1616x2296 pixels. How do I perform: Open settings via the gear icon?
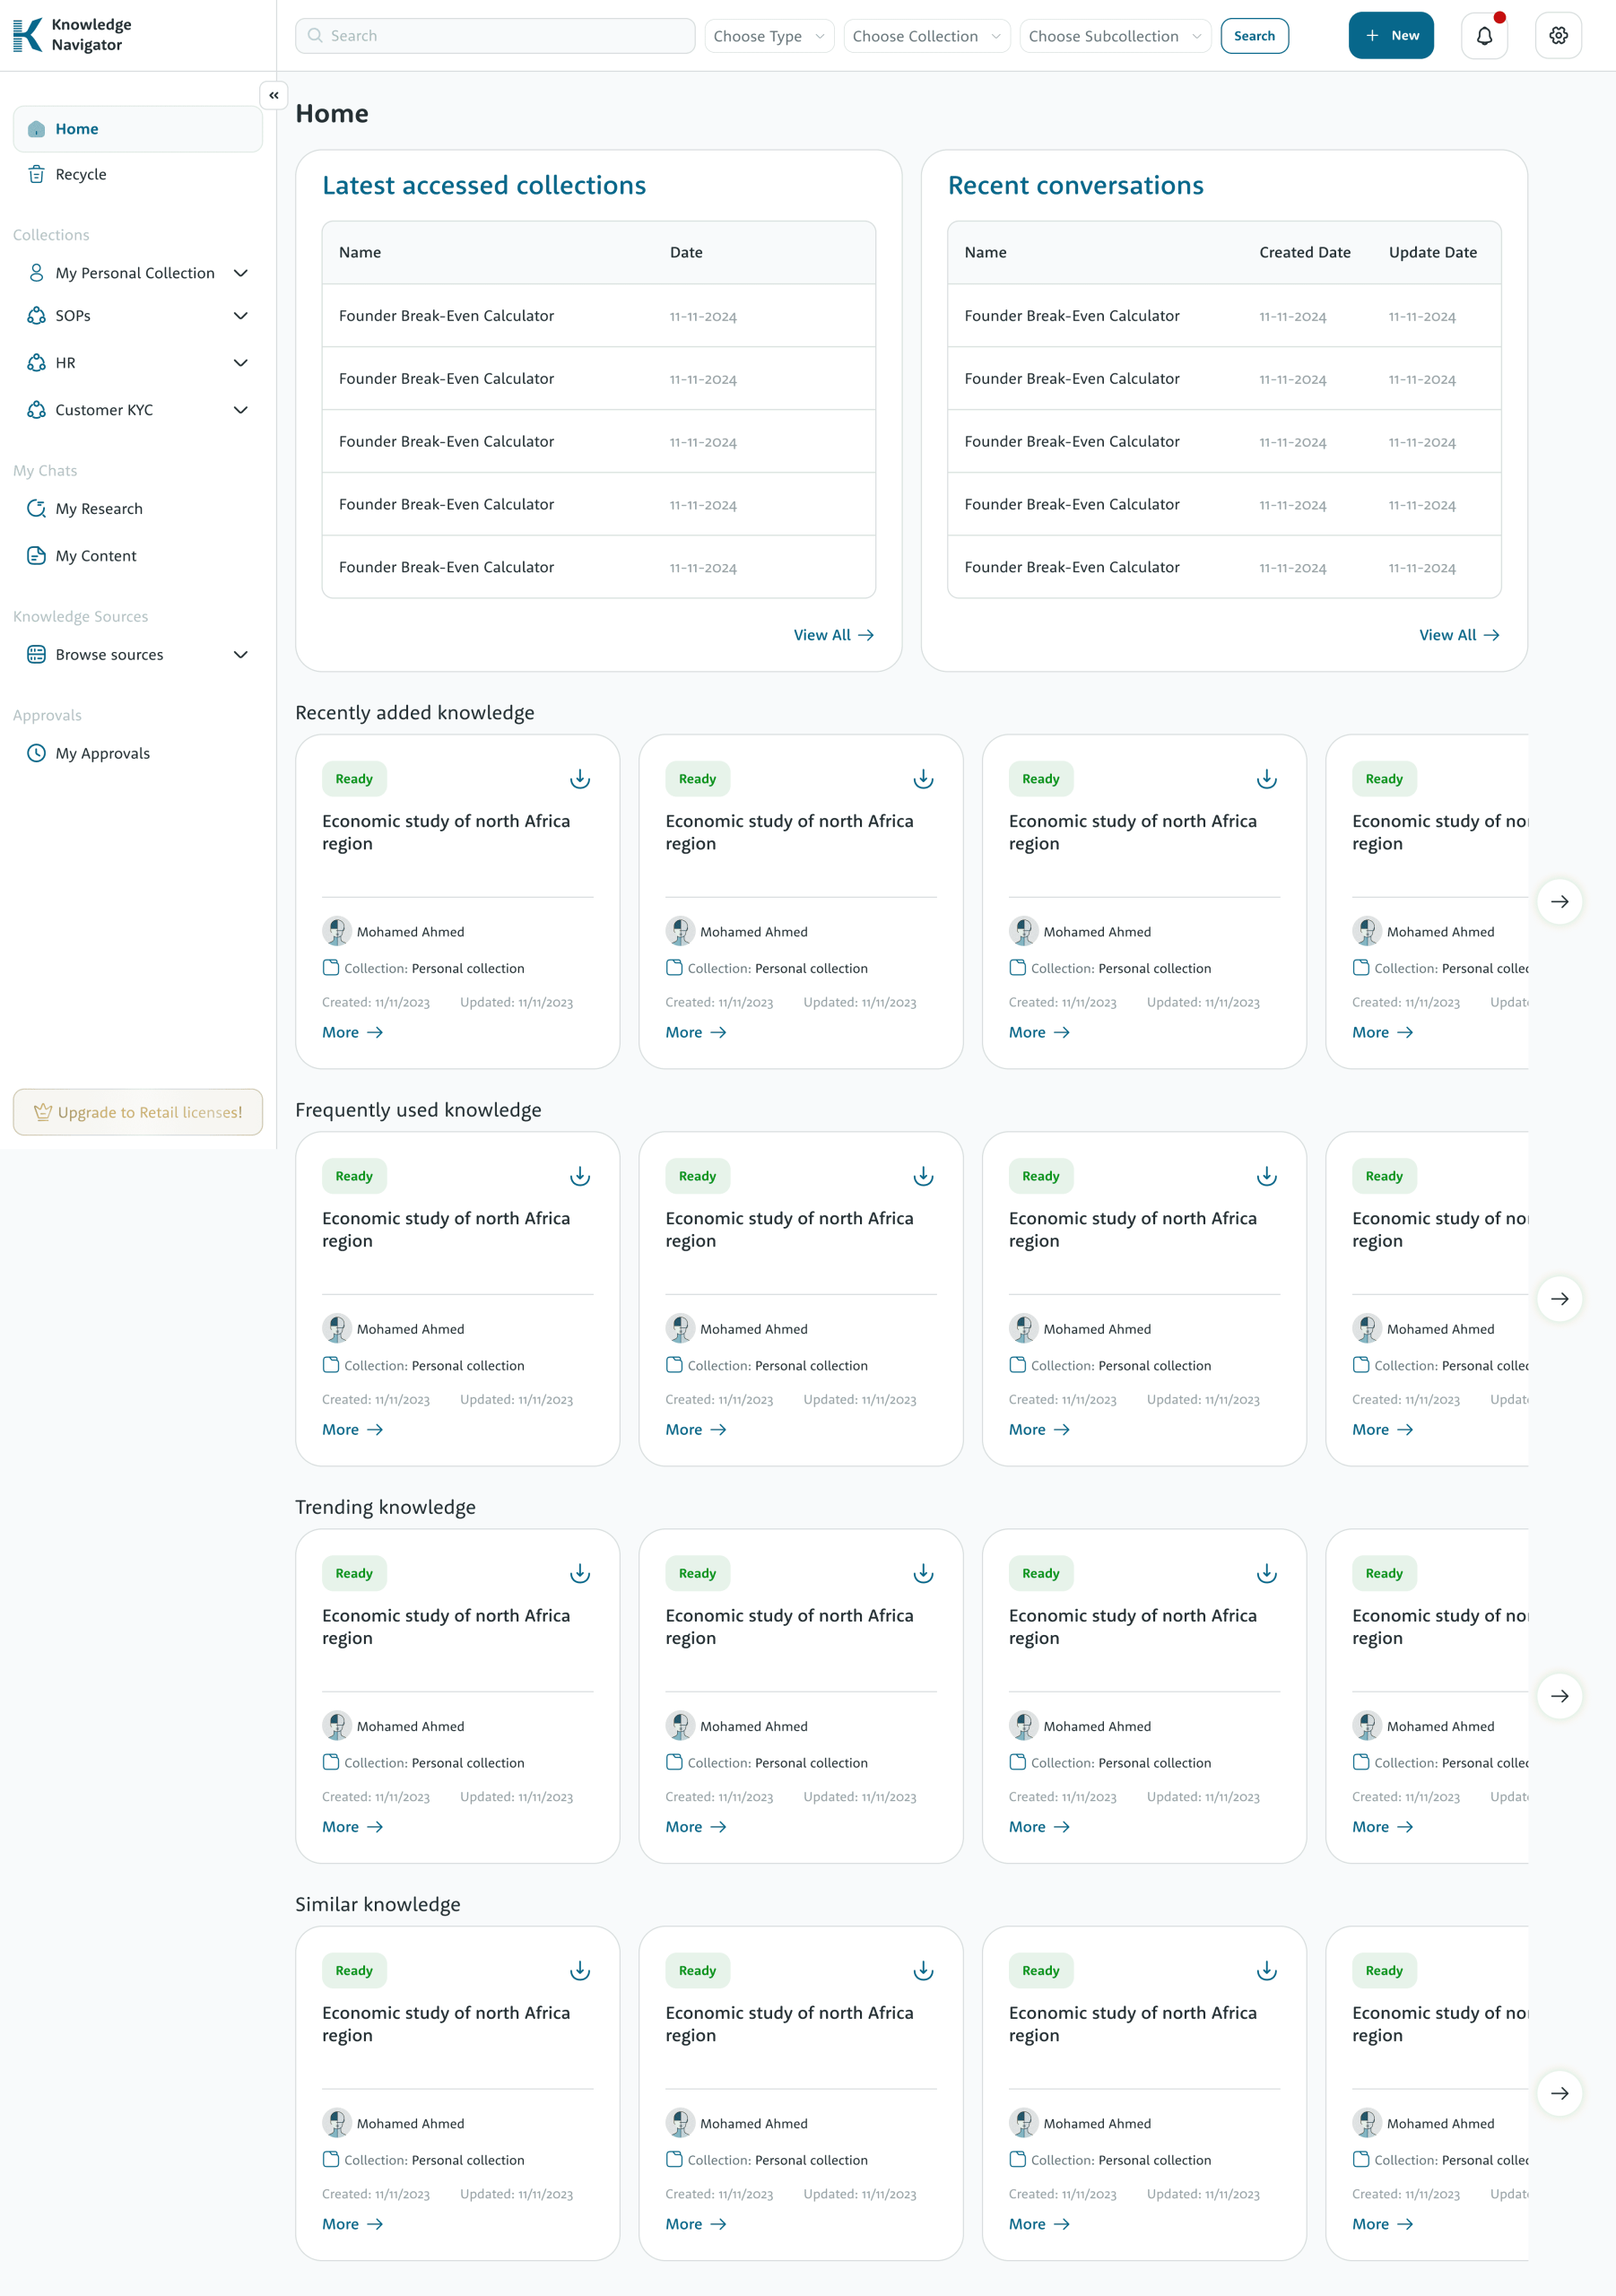[x=1557, y=36]
